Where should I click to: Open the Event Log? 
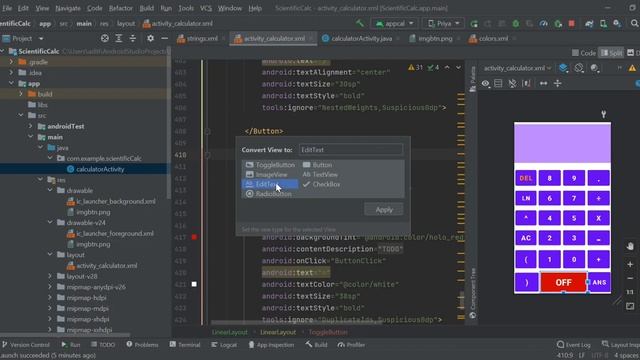click(x=573, y=345)
